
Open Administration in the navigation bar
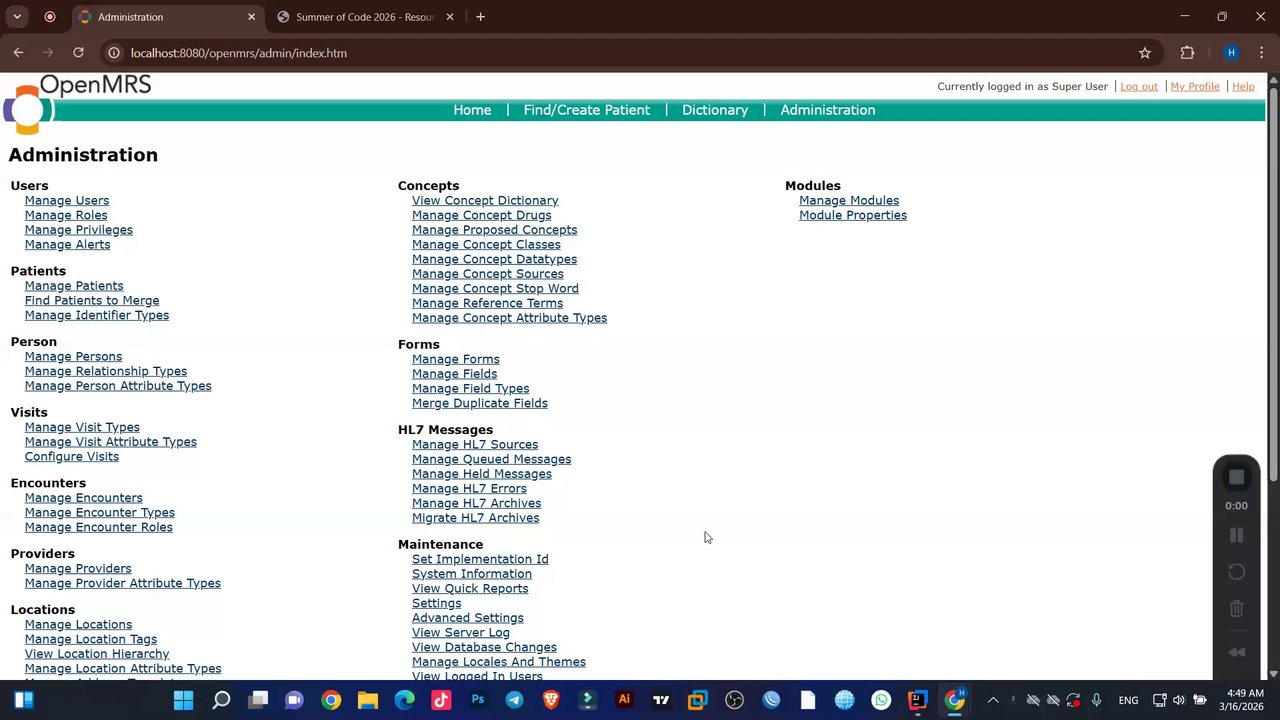click(x=828, y=110)
